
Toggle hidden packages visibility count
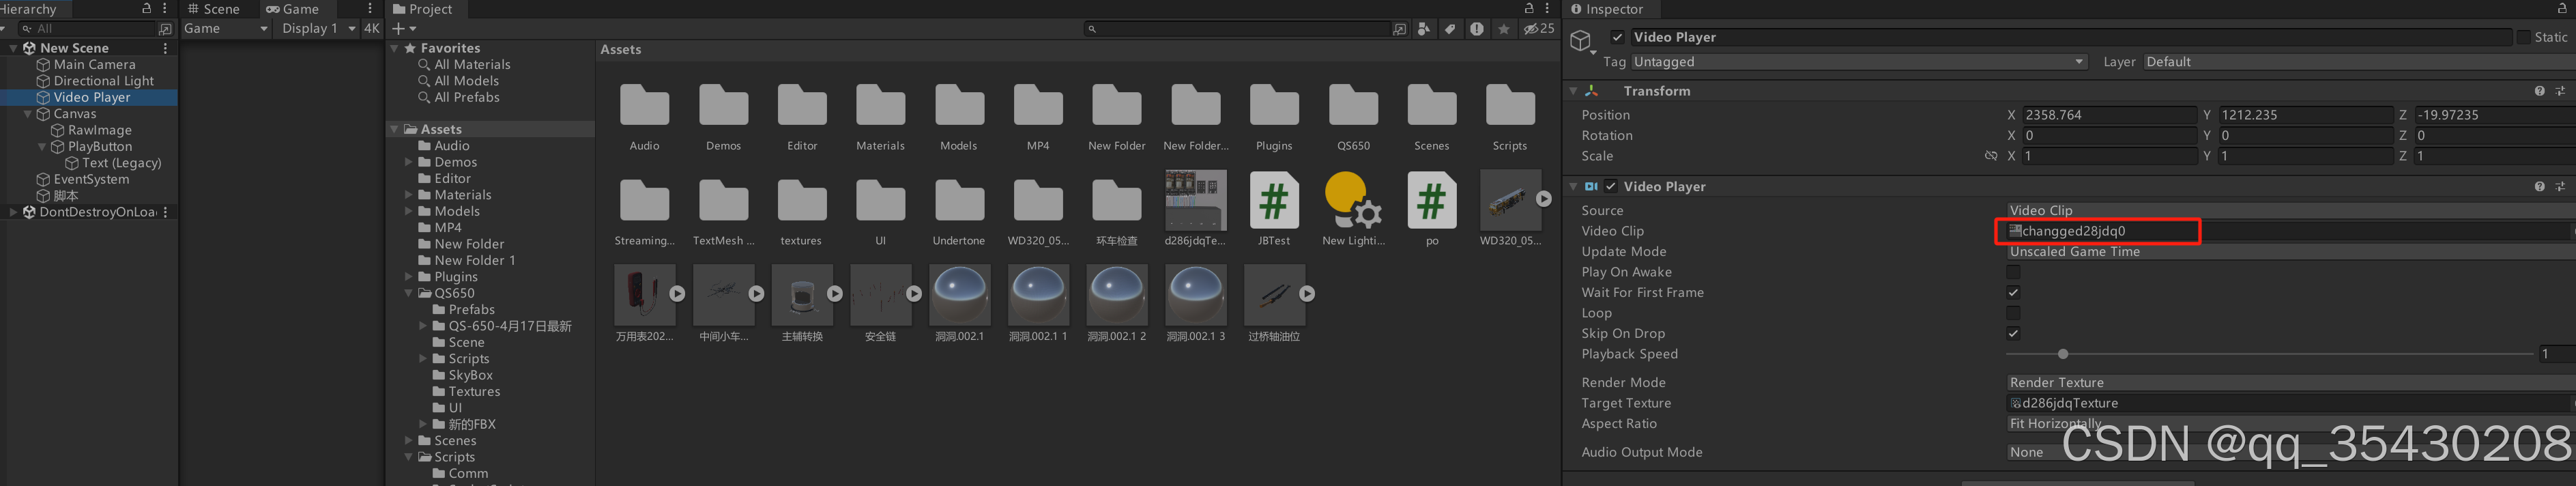point(1539,29)
